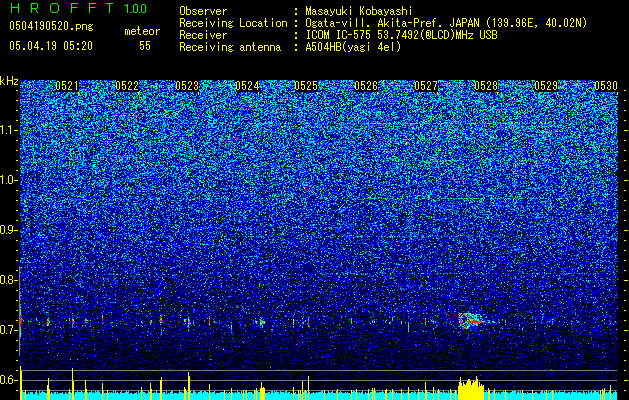Click the 'Receiving Location' label
Viewport: 629px width, 400px height.
pos(233,23)
